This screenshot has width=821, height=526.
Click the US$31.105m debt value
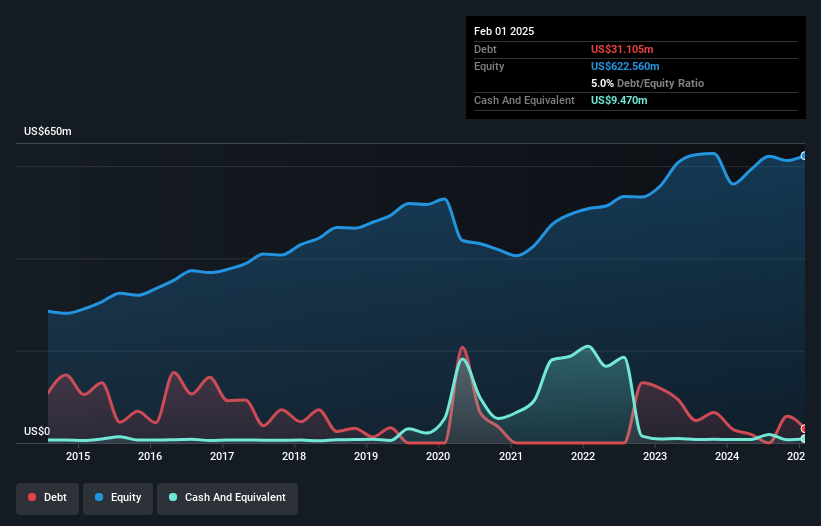(x=622, y=49)
